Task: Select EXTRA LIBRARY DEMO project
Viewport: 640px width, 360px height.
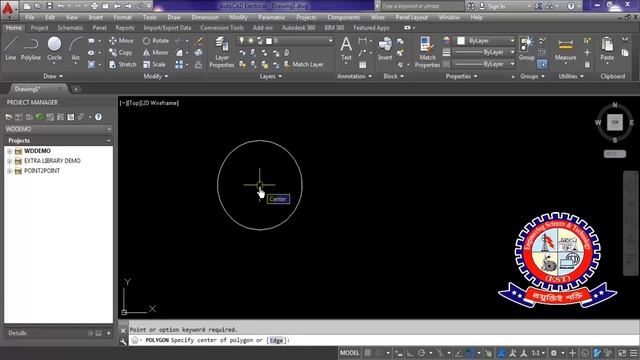Action: click(52, 161)
